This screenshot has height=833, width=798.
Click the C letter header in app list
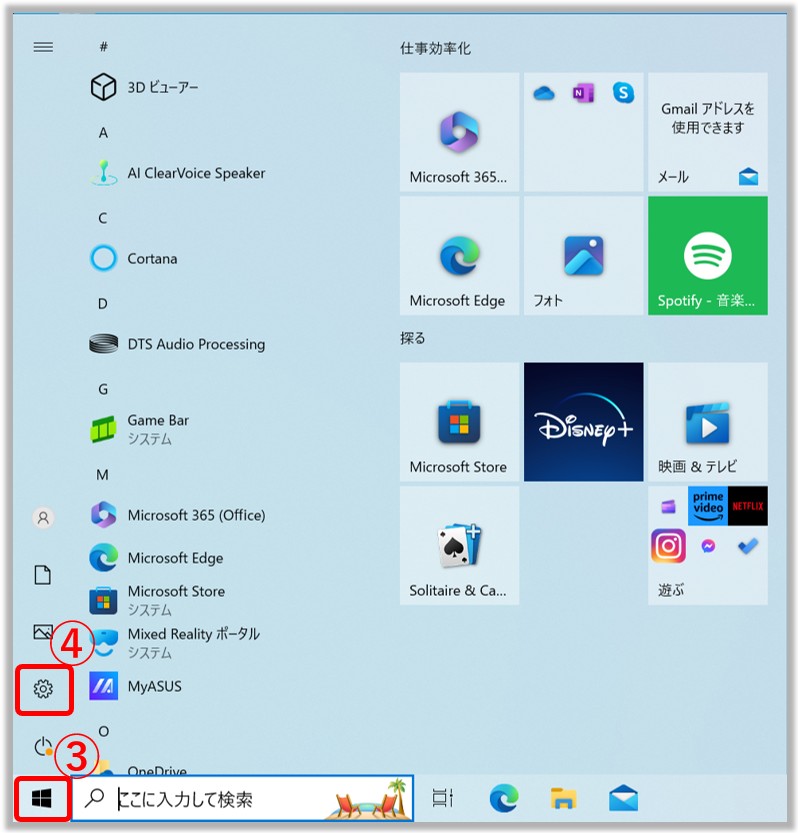[103, 218]
